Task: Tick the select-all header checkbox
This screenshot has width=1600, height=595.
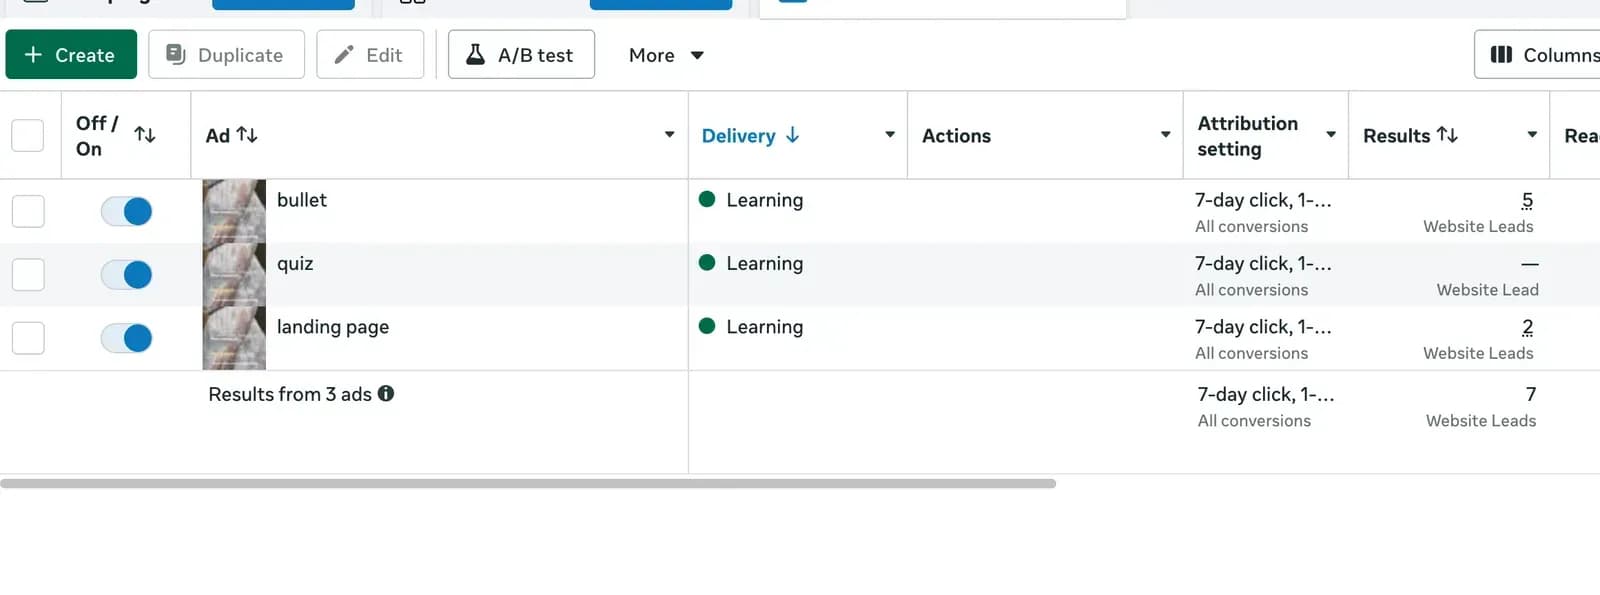Action: tap(28, 135)
